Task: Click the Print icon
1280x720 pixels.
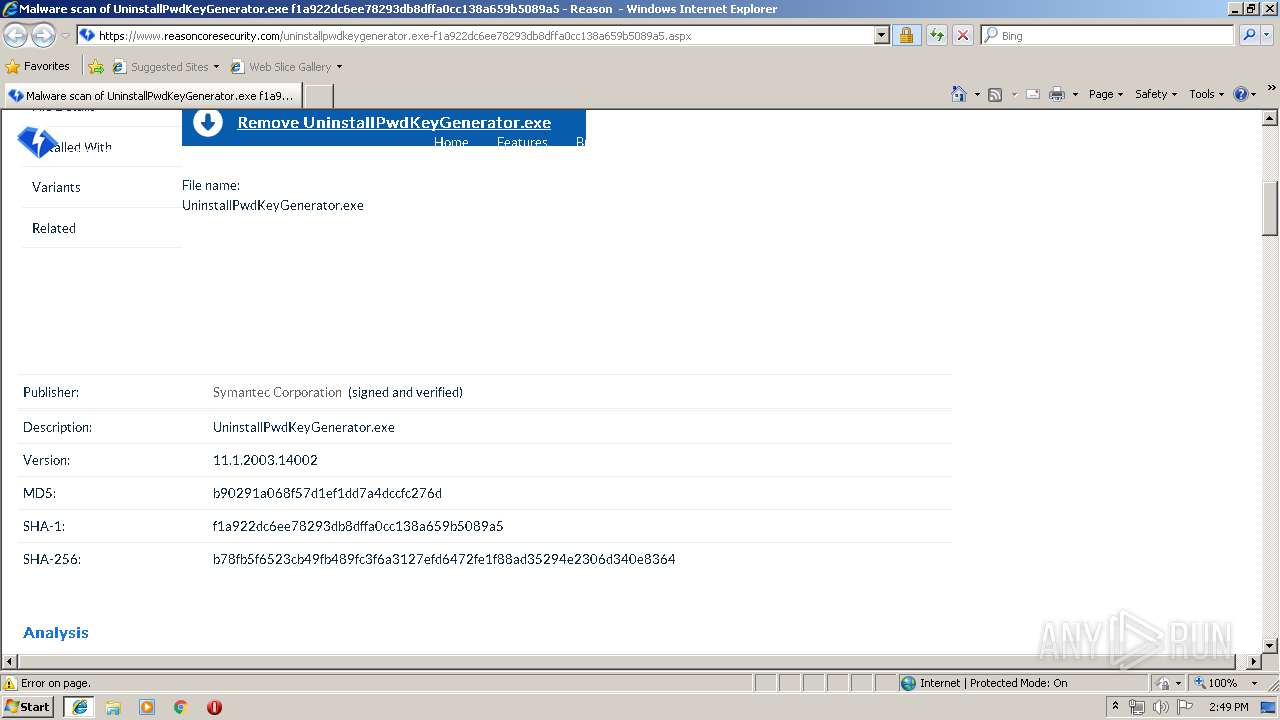Action: tap(1056, 94)
